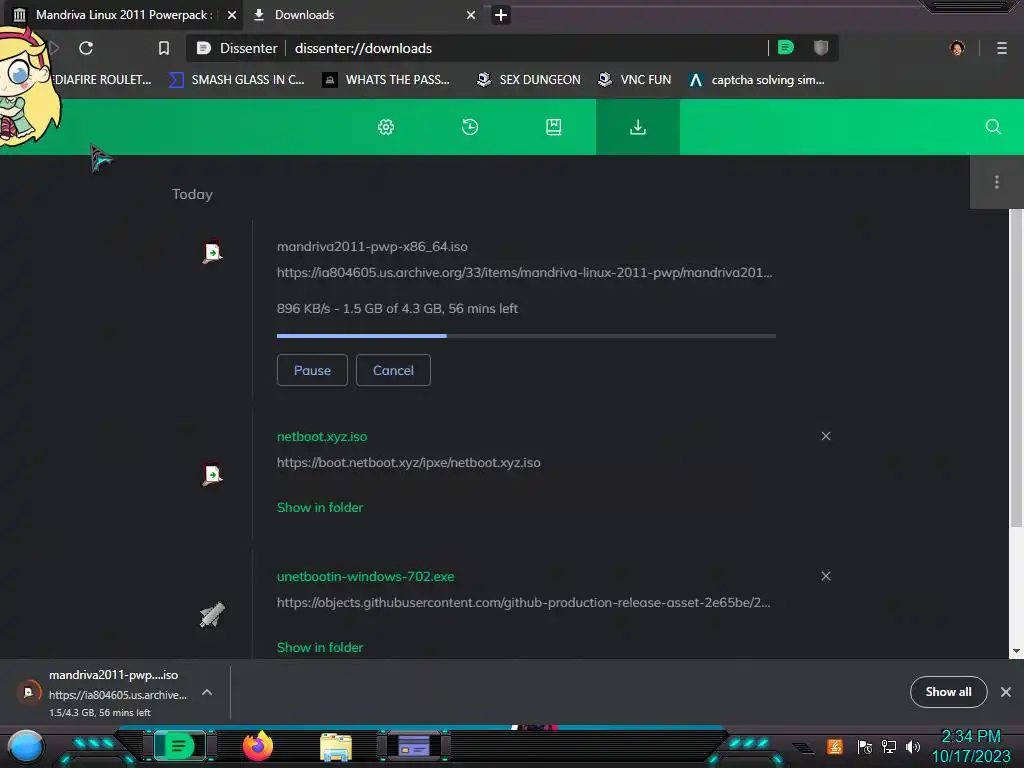Open the Bookmarks icon in green toolbar
1024x768 pixels.
pyautogui.click(x=553, y=127)
